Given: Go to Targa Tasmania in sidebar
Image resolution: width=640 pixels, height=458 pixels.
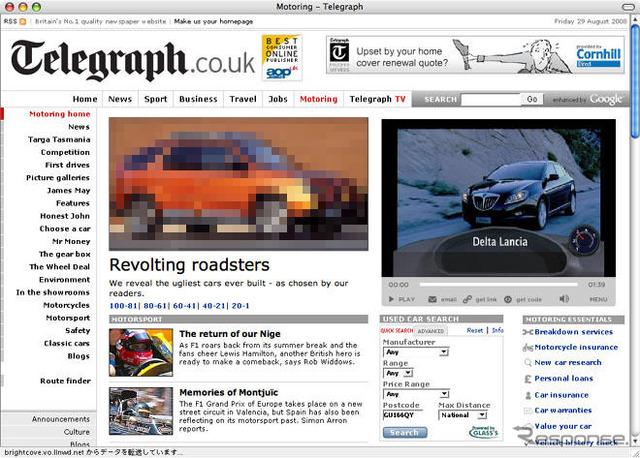Looking at the screenshot, I should (x=59, y=140).
